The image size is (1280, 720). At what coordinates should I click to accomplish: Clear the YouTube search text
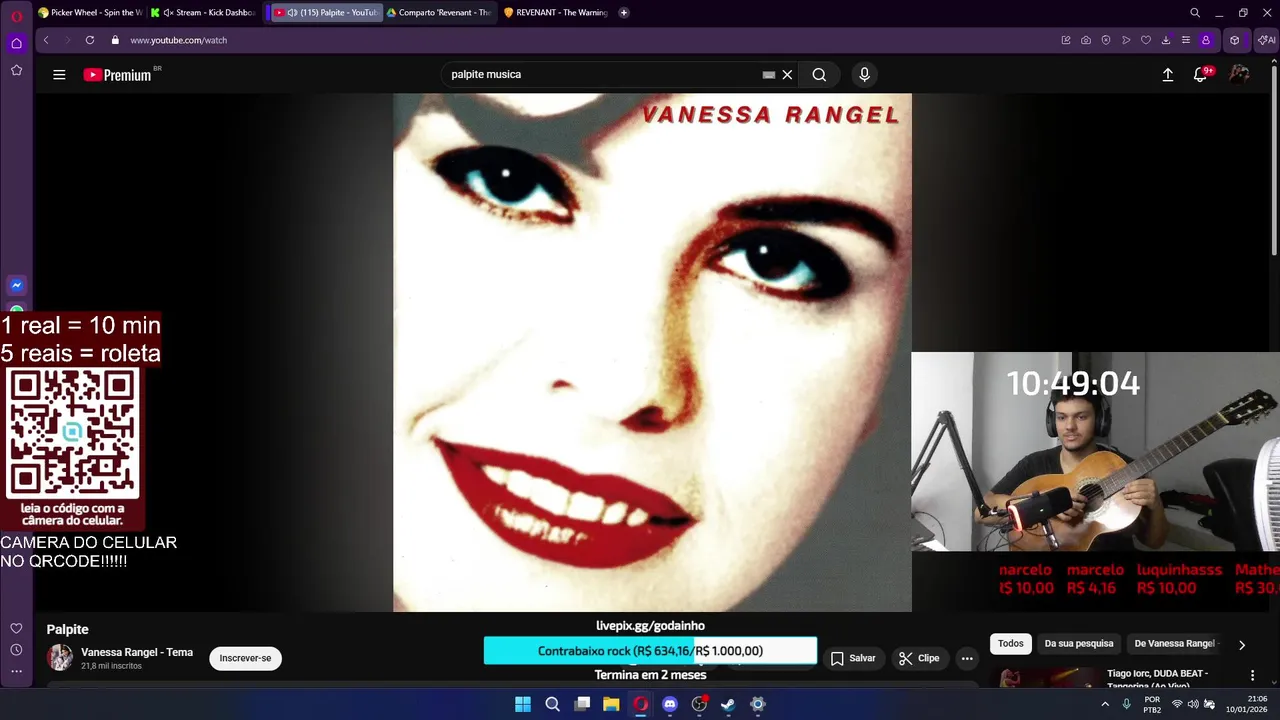click(x=787, y=75)
